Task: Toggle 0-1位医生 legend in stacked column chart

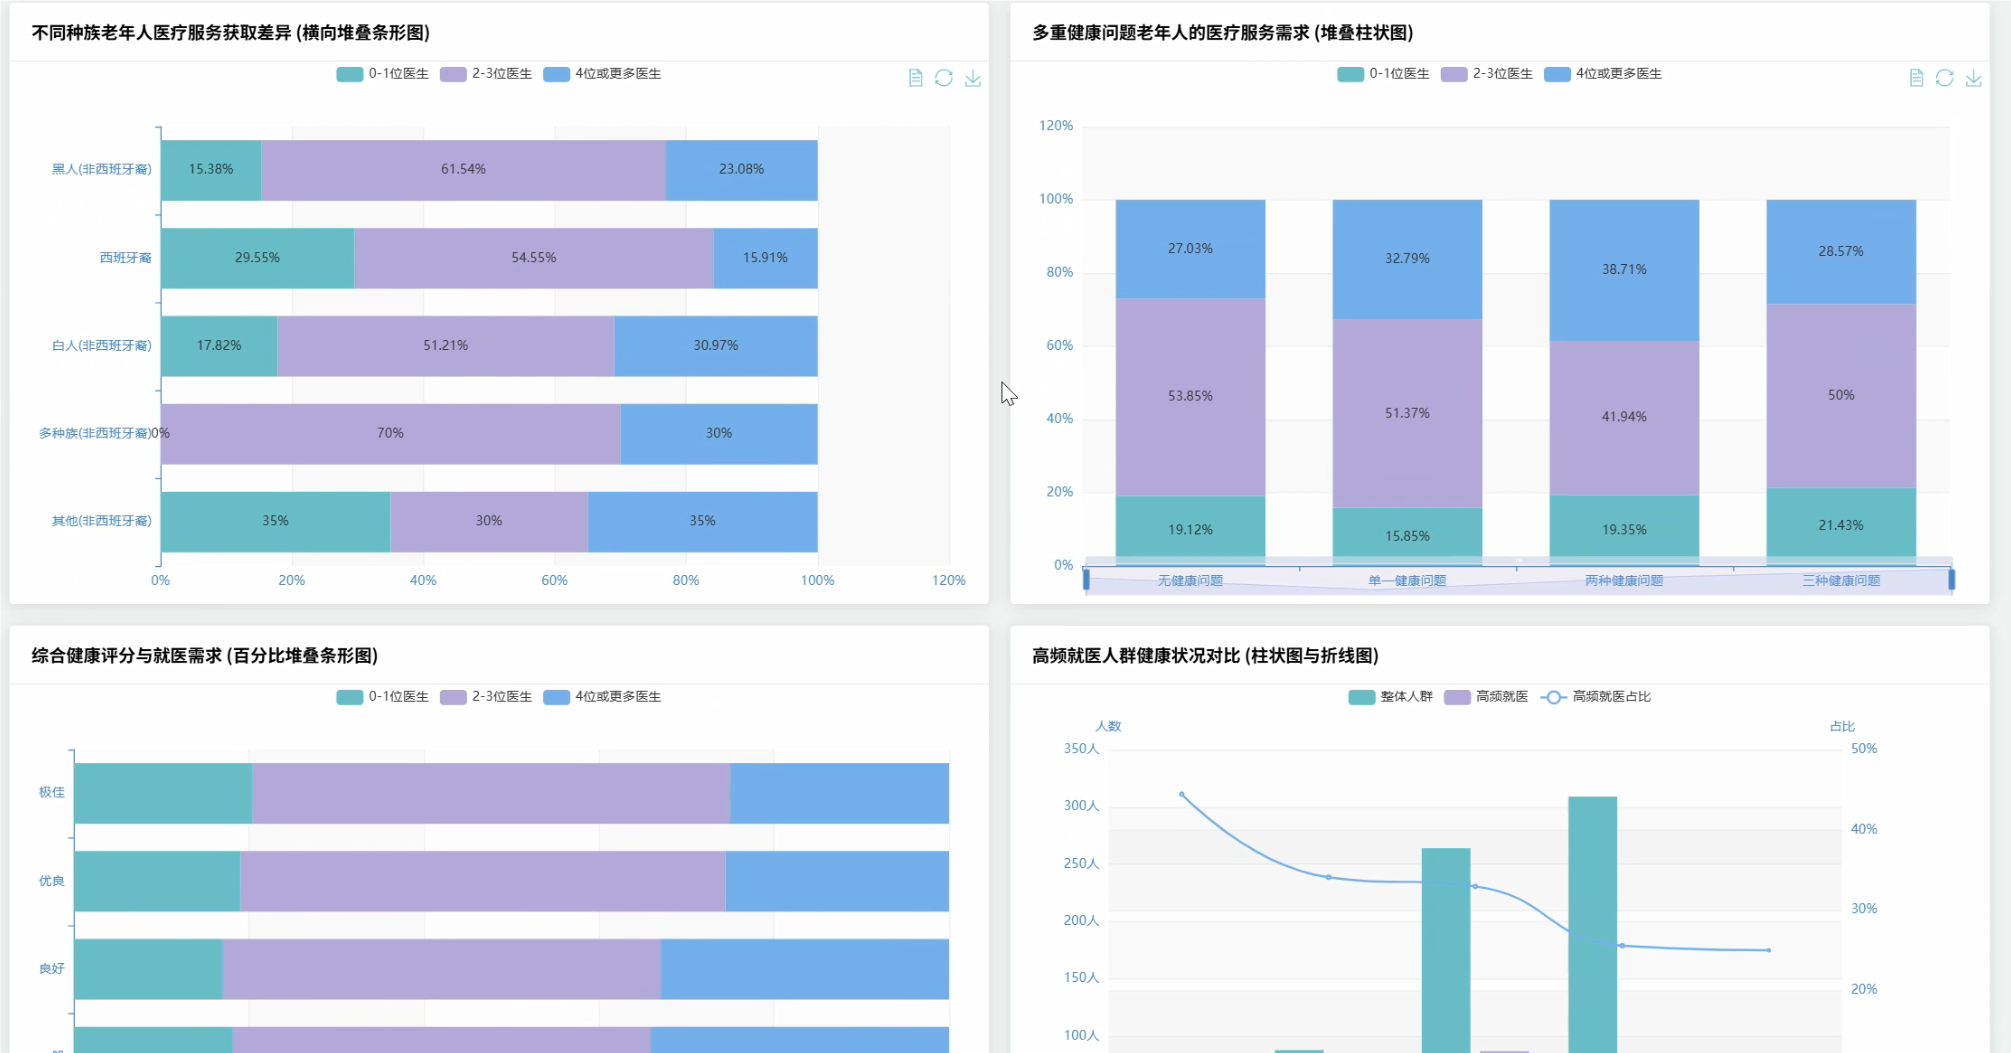Action: click(1383, 74)
